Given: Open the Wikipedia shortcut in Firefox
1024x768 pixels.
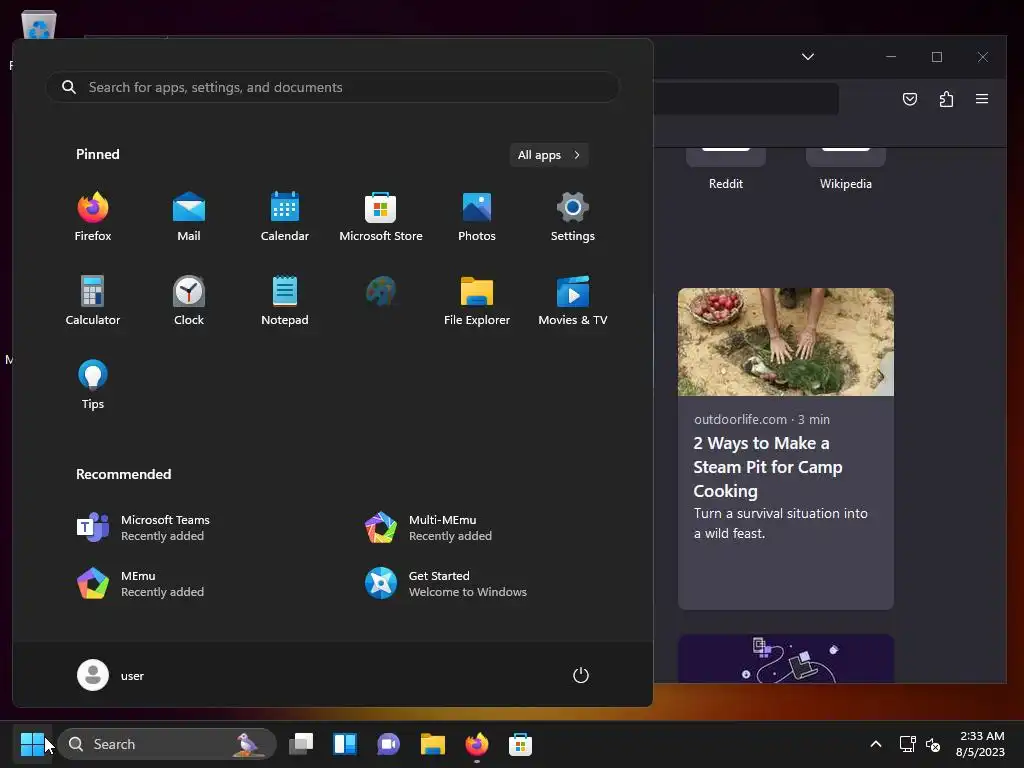Looking at the screenshot, I should click(846, 171).
